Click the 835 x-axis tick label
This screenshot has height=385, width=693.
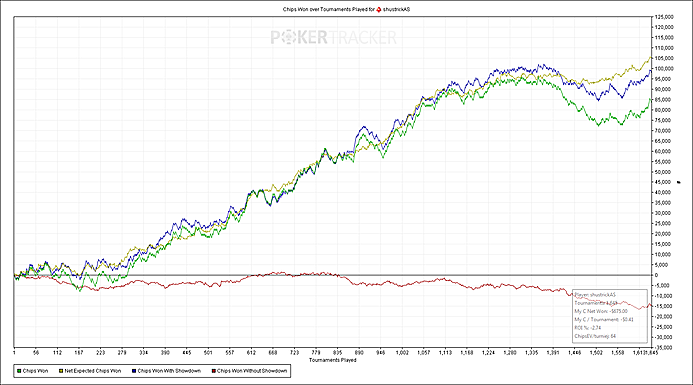[x=338, y=353]
